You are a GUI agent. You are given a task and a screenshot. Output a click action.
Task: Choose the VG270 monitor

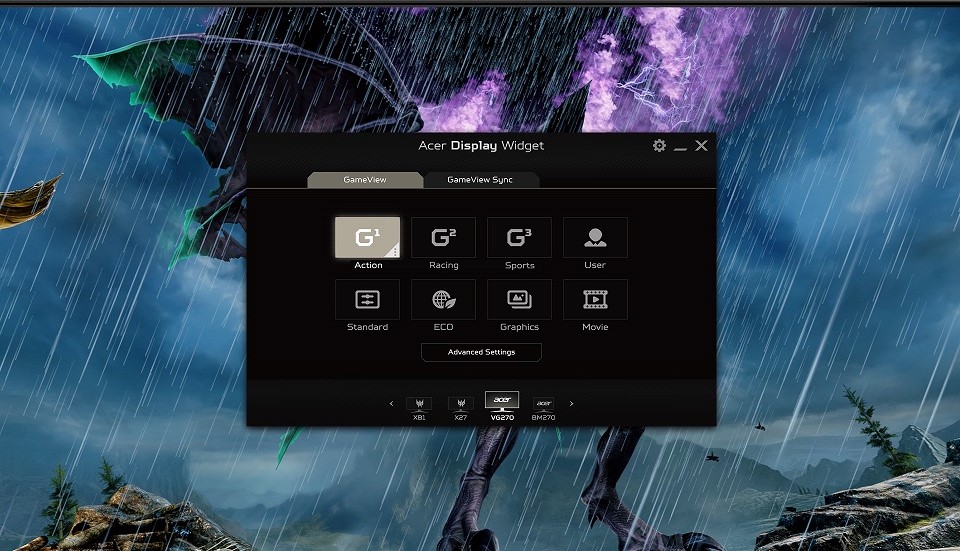[x=502, y=401]
